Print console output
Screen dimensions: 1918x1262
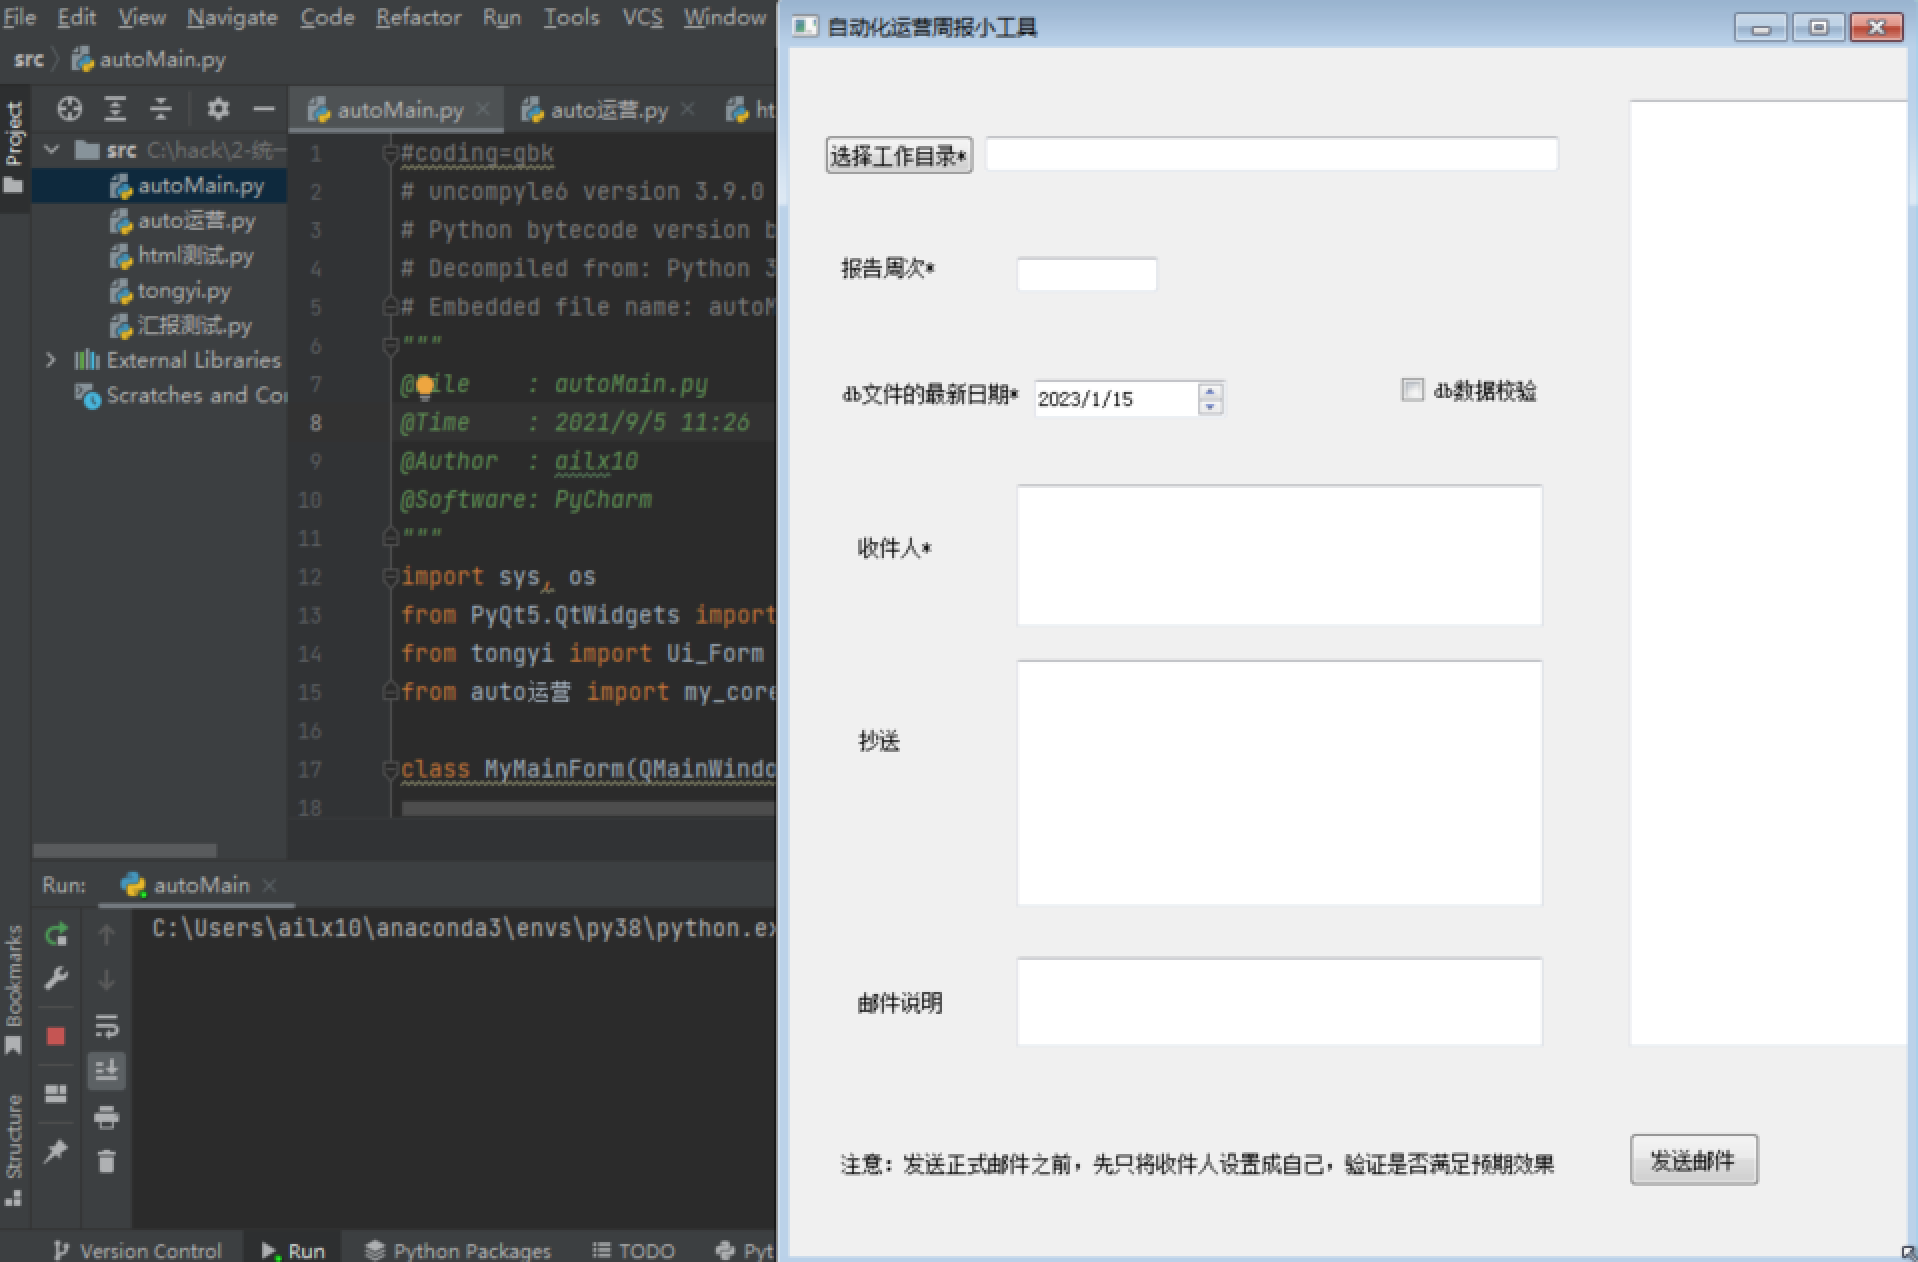(x=106, y=1117)
